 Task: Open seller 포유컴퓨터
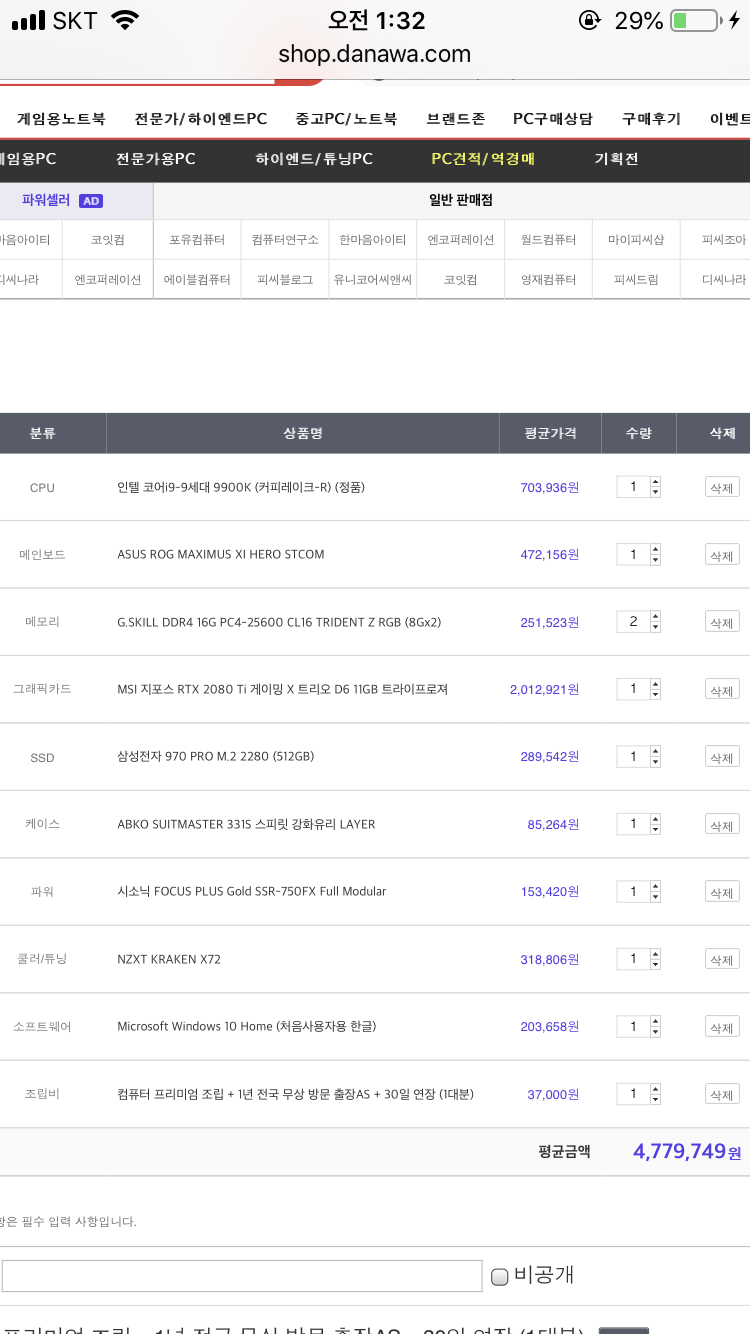tap(197, 240)
